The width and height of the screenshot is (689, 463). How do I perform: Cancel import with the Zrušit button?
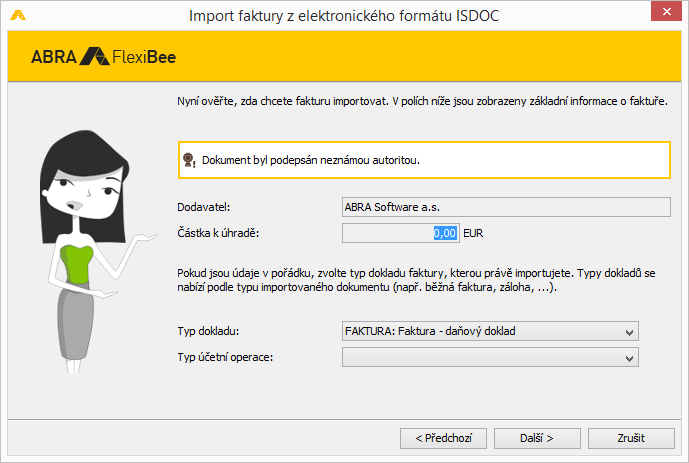[x=631, y=438]
